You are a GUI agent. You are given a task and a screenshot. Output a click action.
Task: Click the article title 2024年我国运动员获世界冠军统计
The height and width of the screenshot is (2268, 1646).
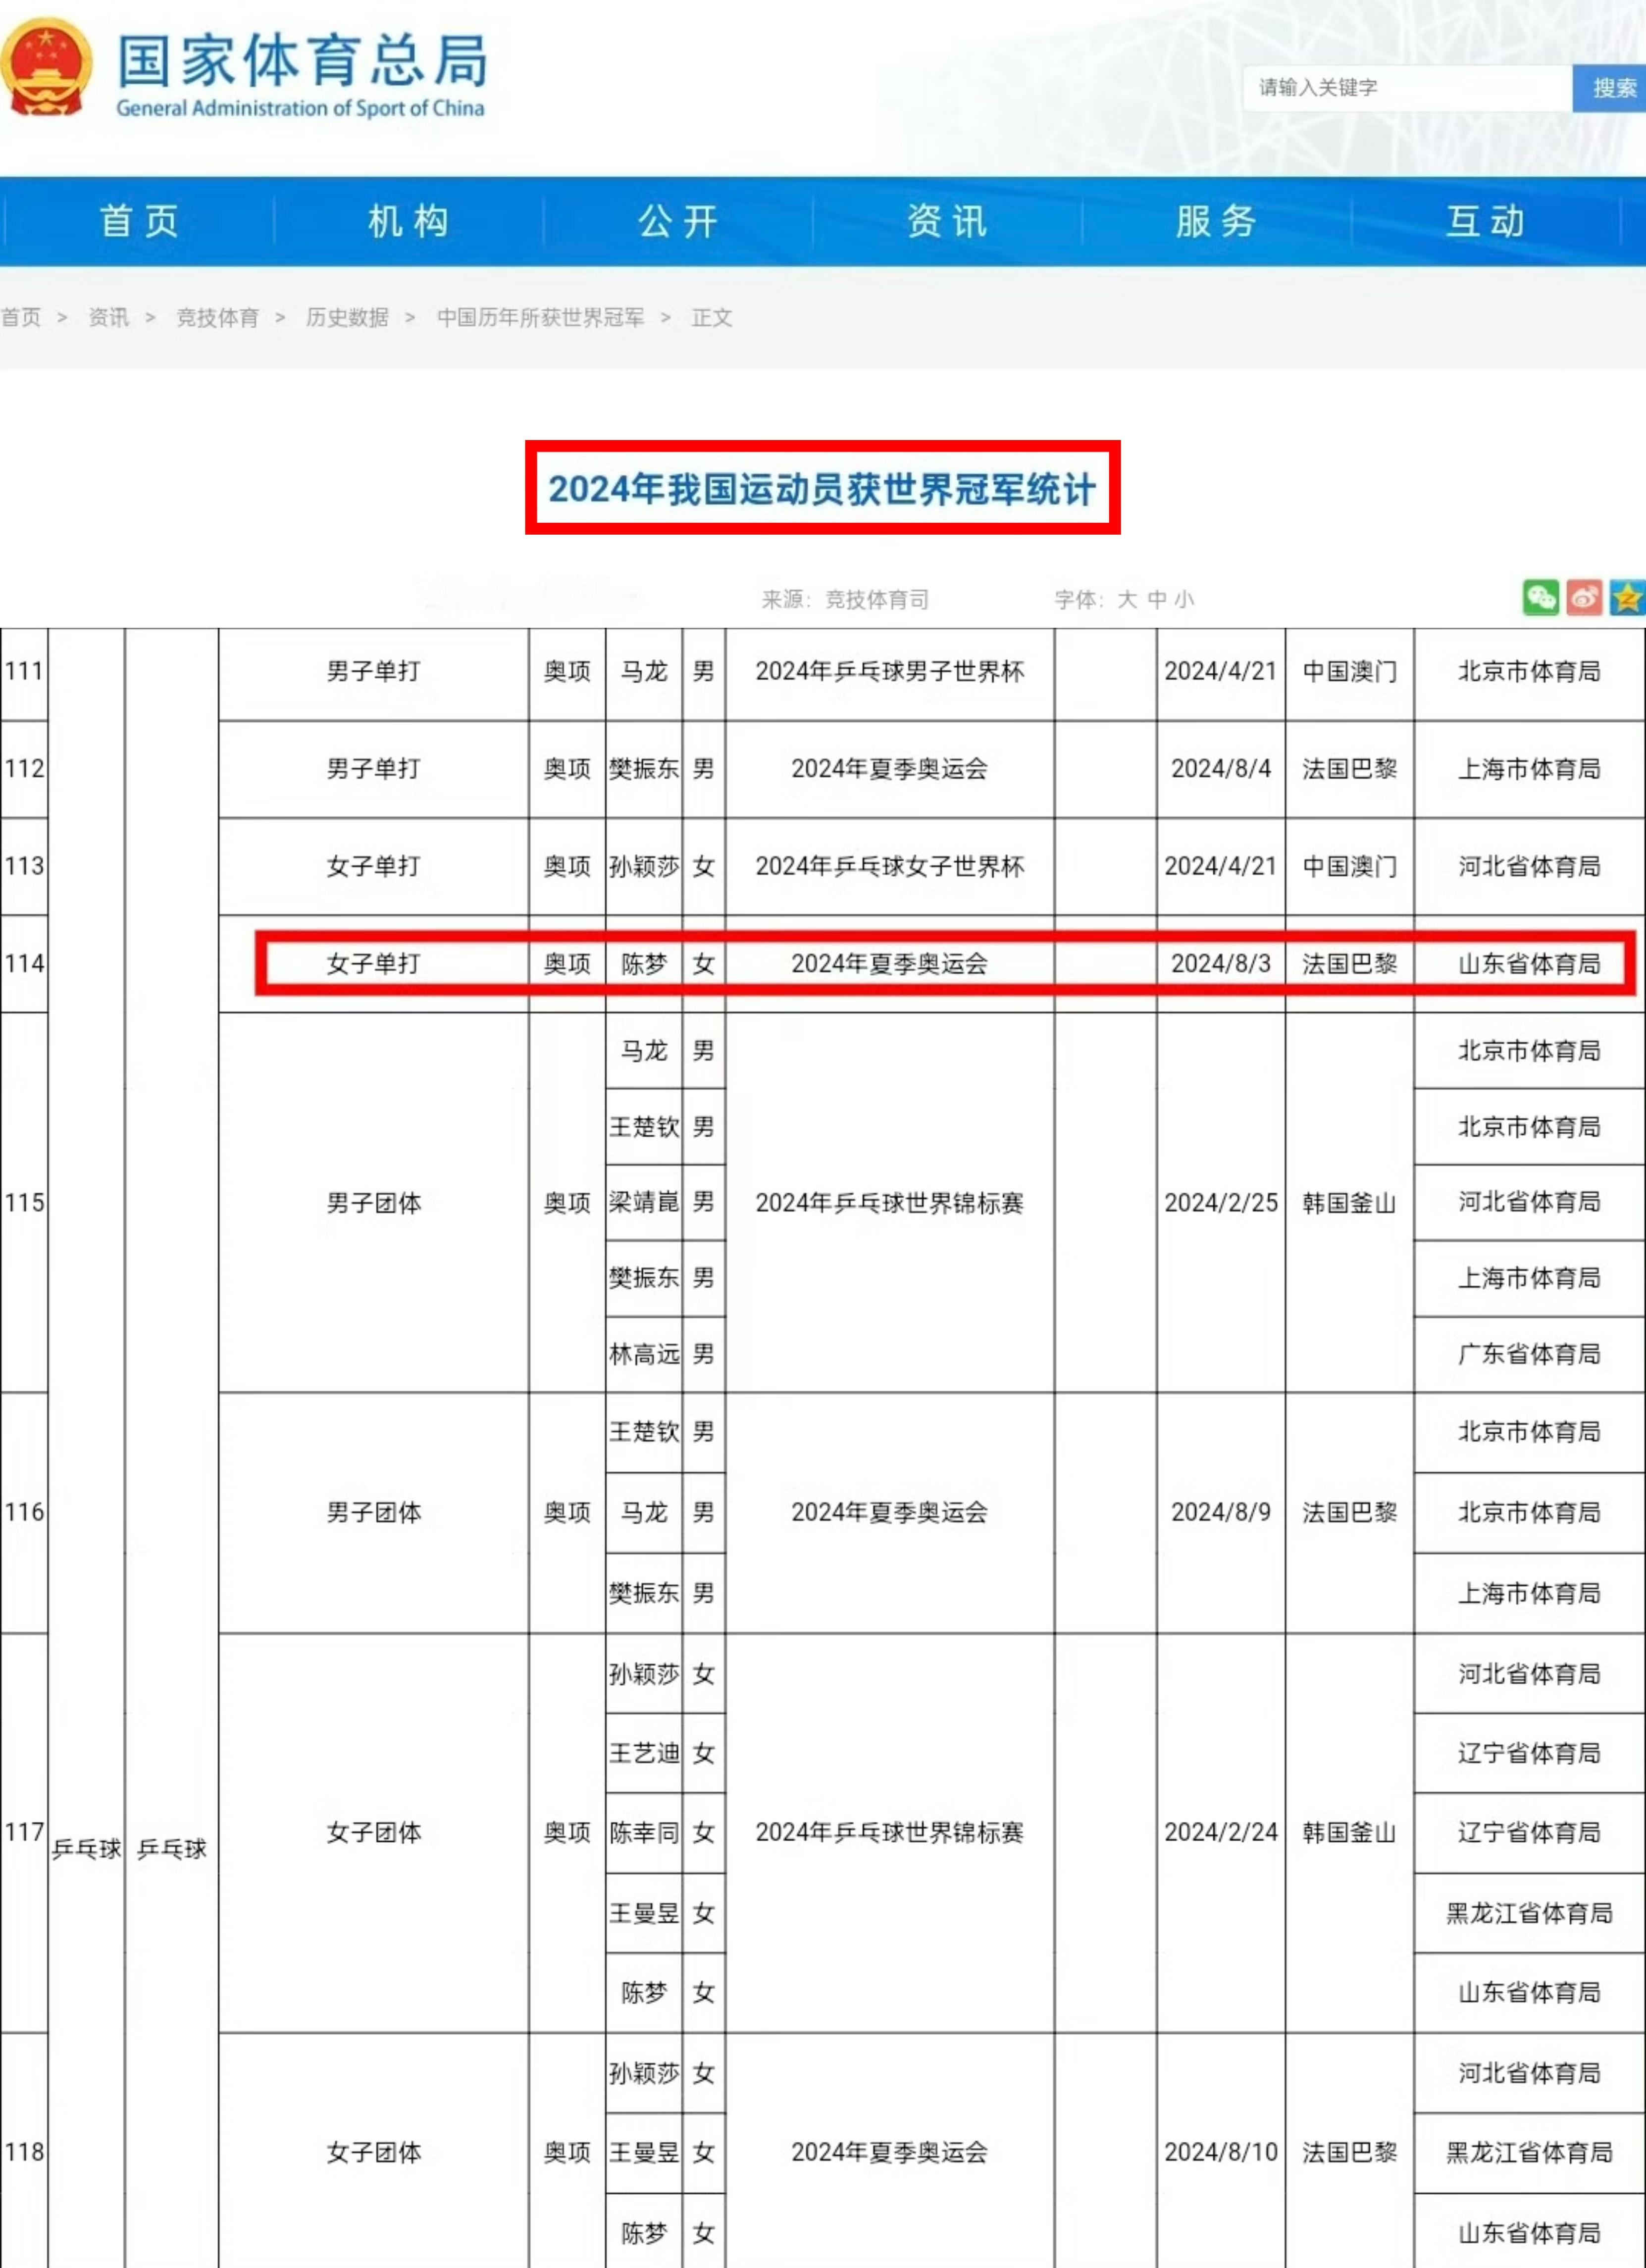point(822,489)
